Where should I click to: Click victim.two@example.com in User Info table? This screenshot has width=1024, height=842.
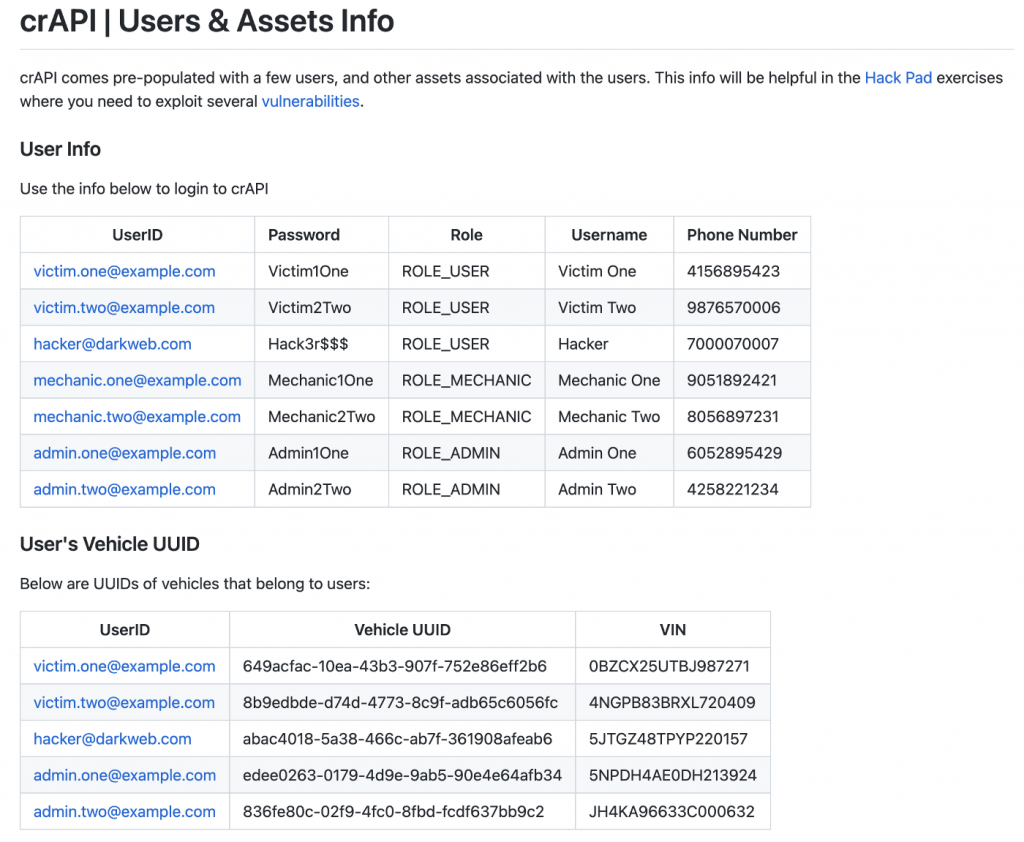(x=124, y=308)
